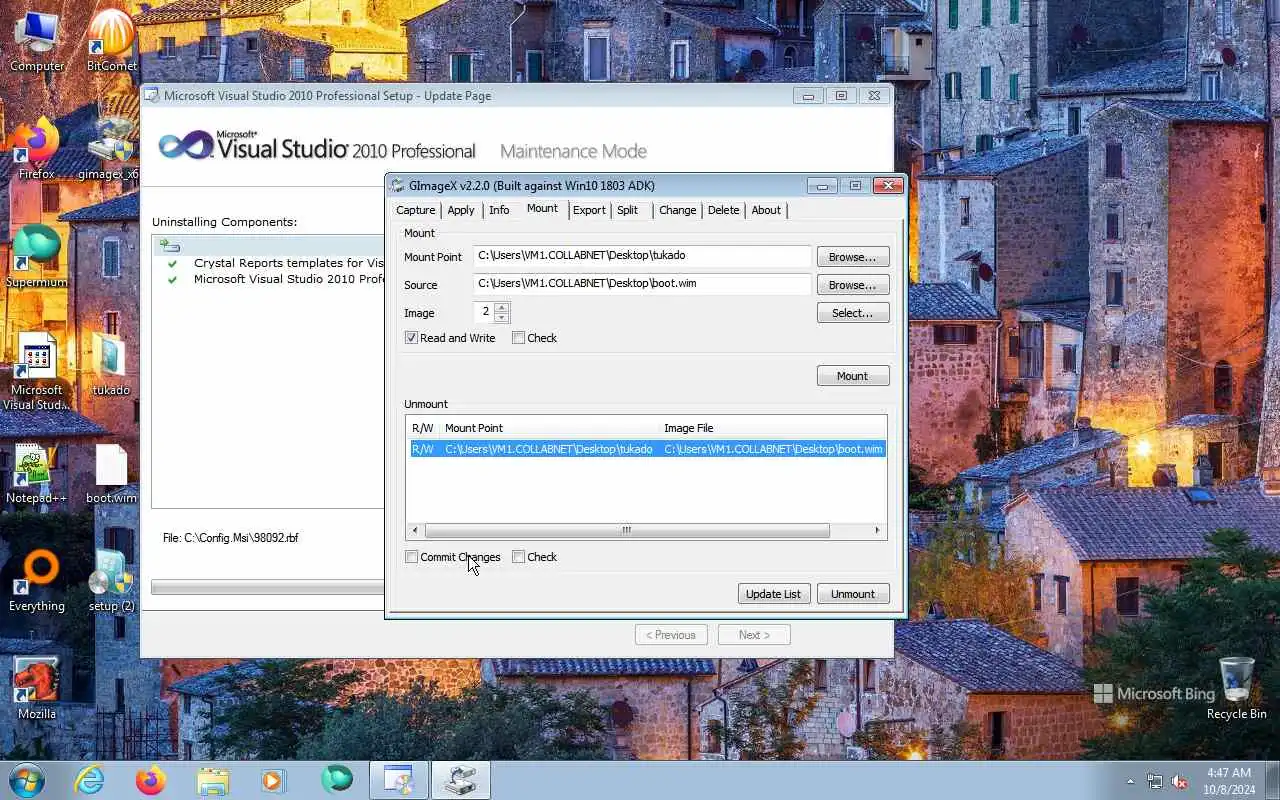Open the Notepad++ desktop shortcut

pos(37,474)
